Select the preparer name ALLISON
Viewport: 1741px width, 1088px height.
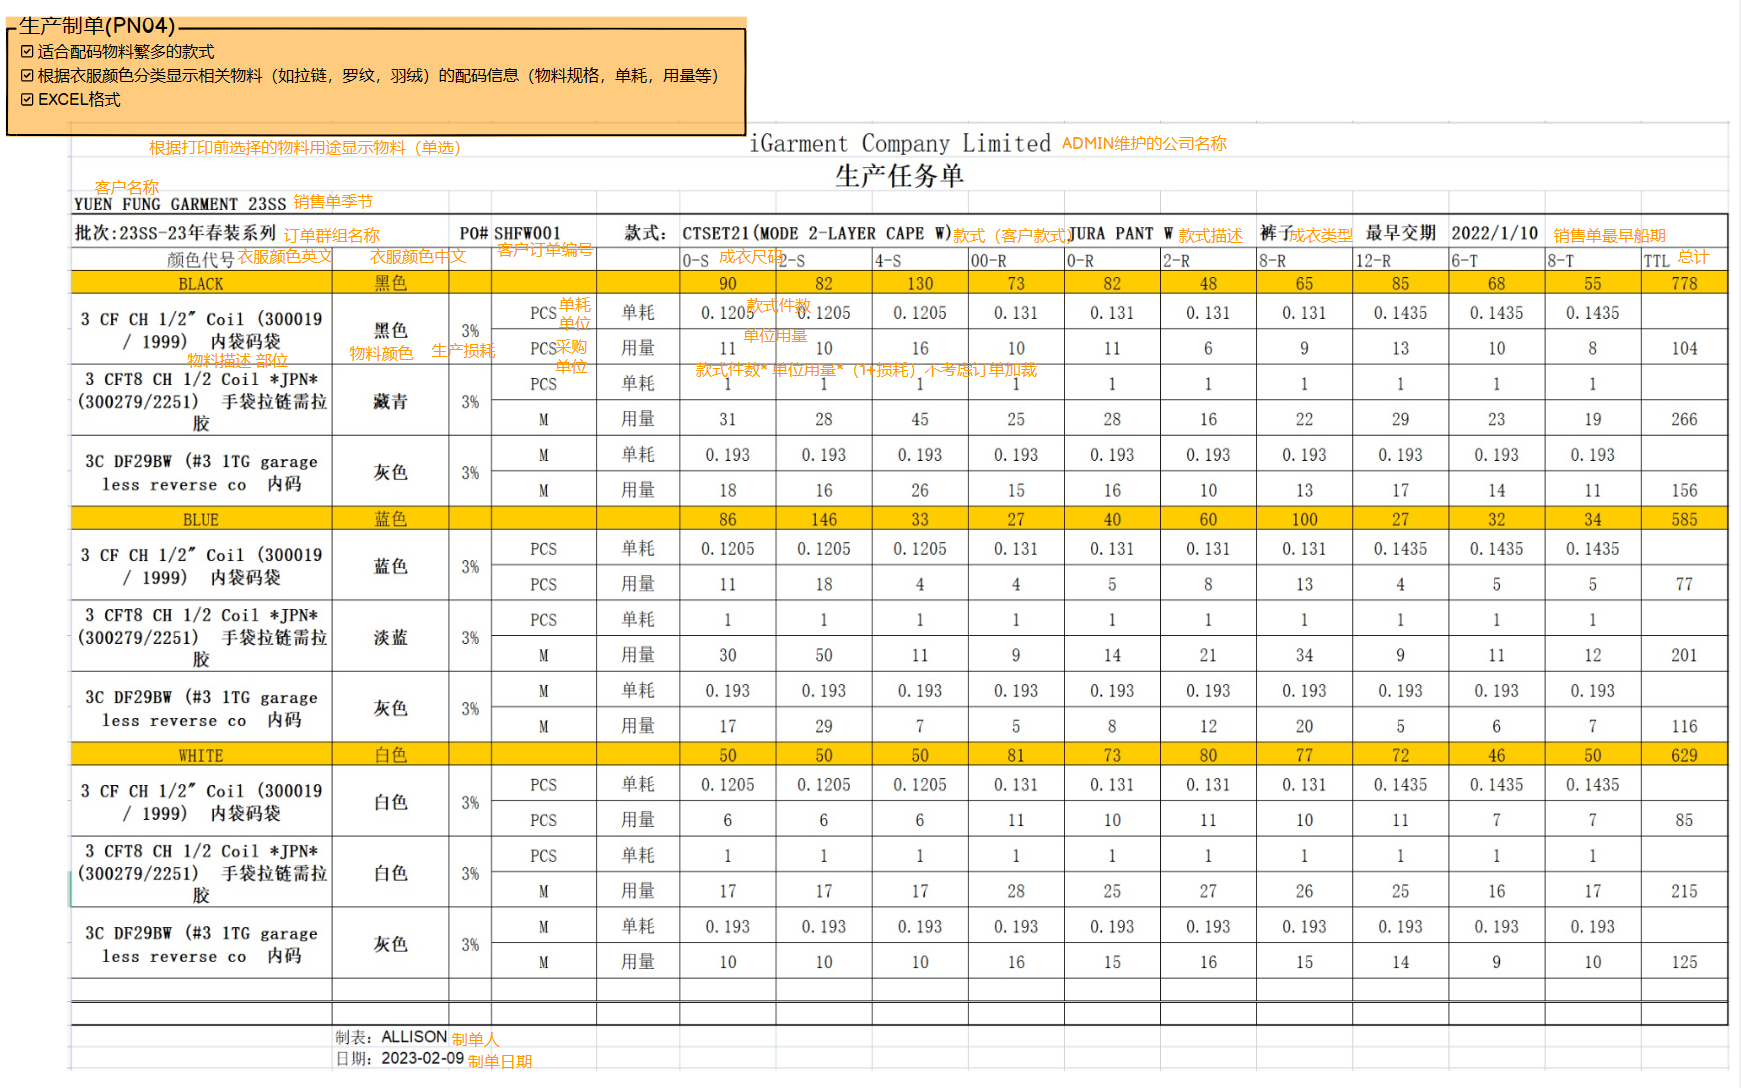(414, 1037)
